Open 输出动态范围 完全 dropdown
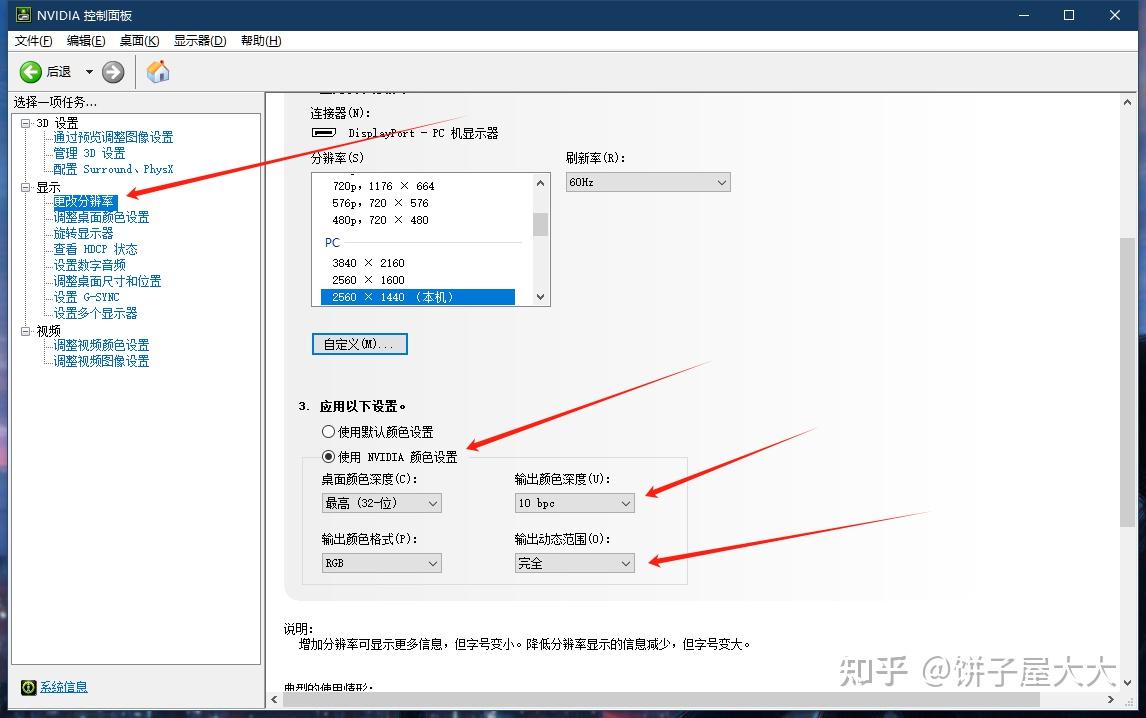This screenshot has width=1146, height=718. [574, 563]
